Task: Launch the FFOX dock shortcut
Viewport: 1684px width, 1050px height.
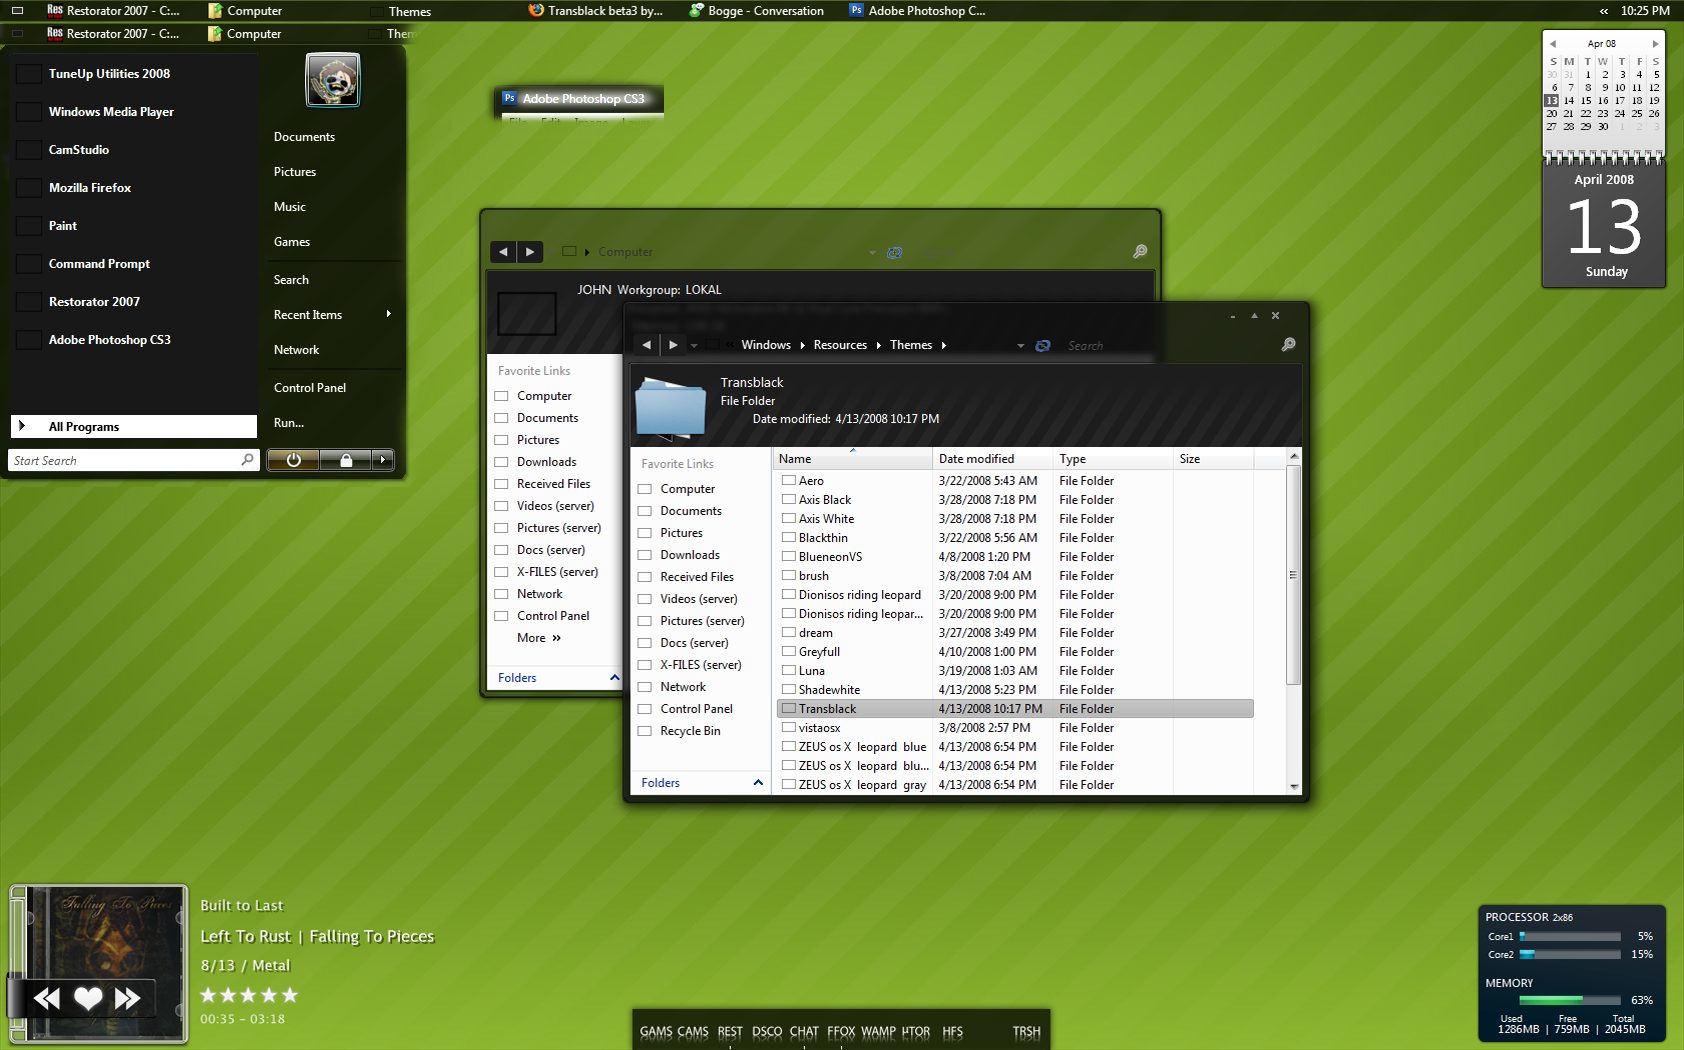Action: [841, 1032]
